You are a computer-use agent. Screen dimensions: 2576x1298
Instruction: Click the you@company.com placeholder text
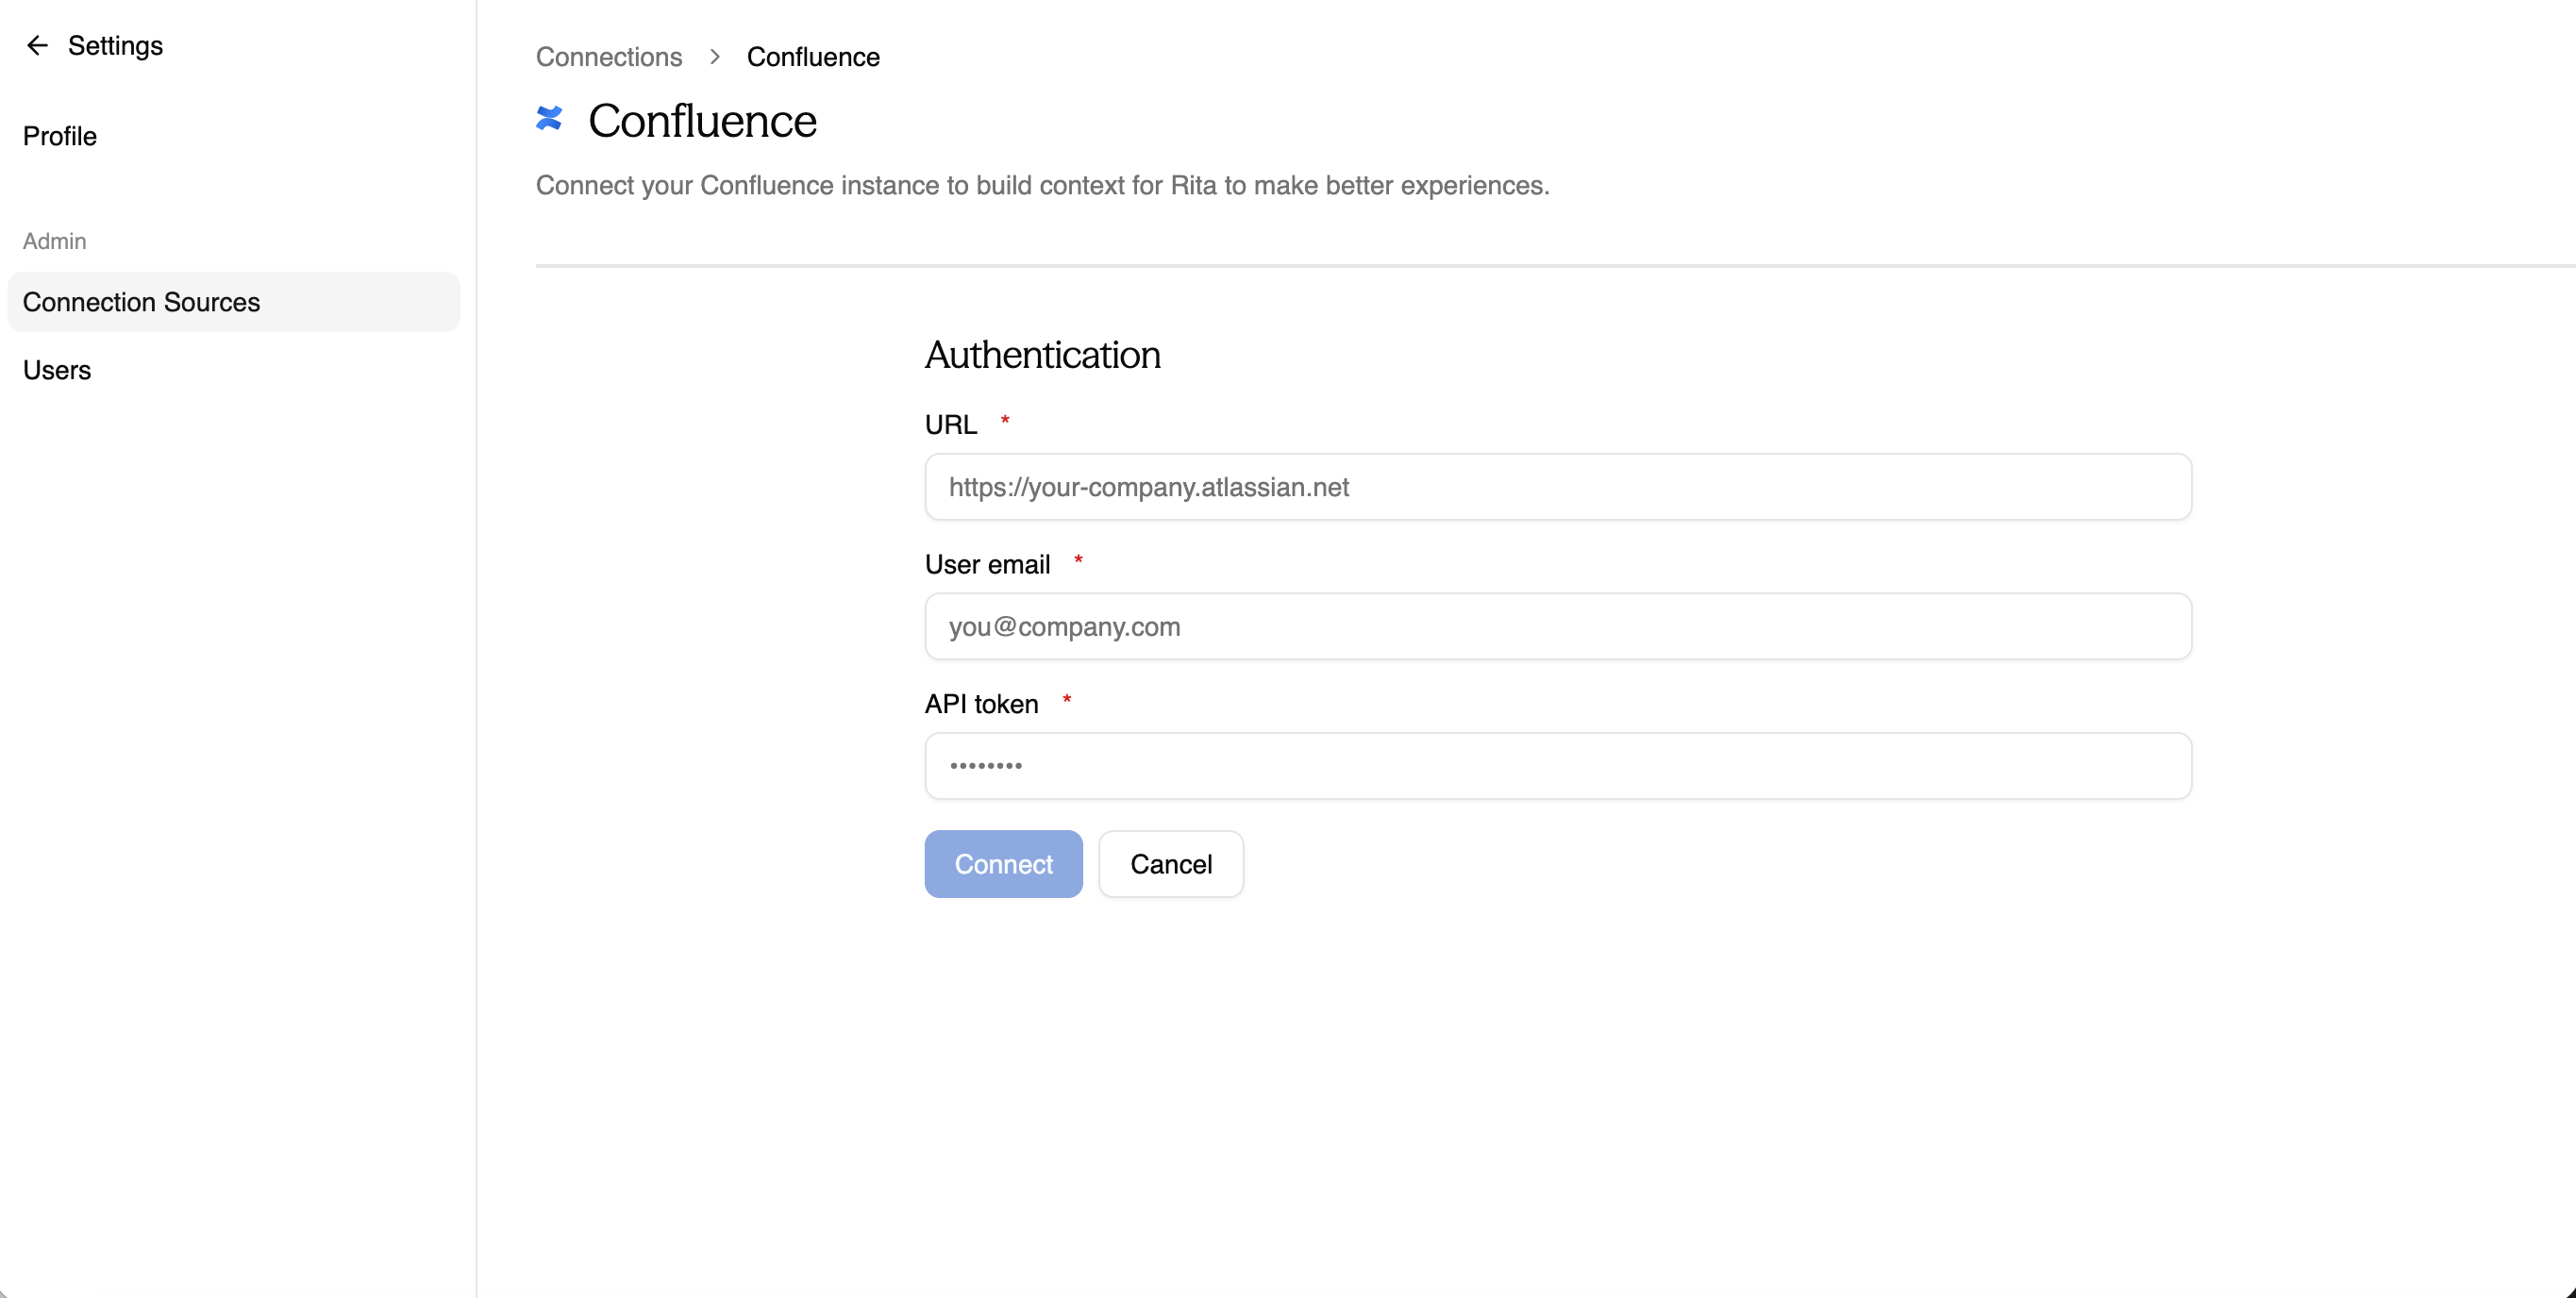tap(1063, 627)
